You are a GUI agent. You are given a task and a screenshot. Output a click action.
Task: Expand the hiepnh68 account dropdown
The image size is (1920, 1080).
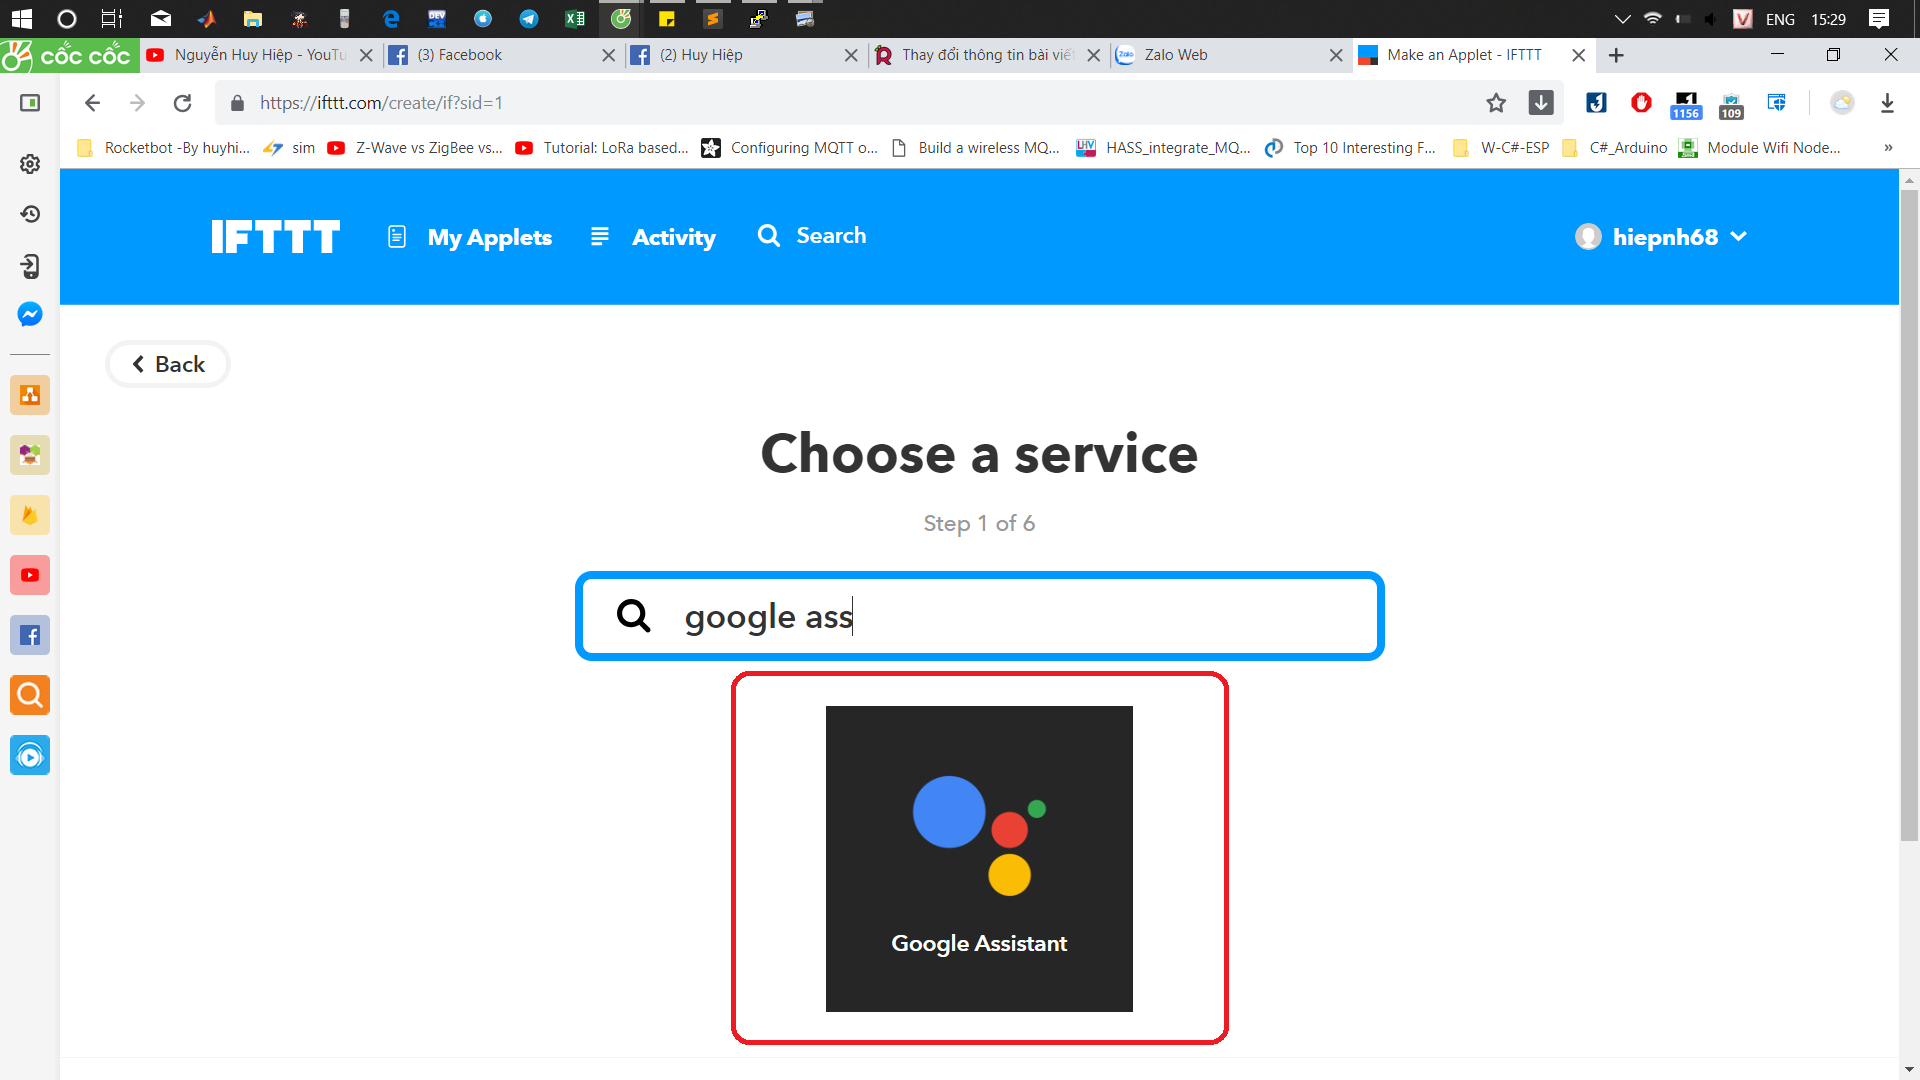[x=1661, y=237]
